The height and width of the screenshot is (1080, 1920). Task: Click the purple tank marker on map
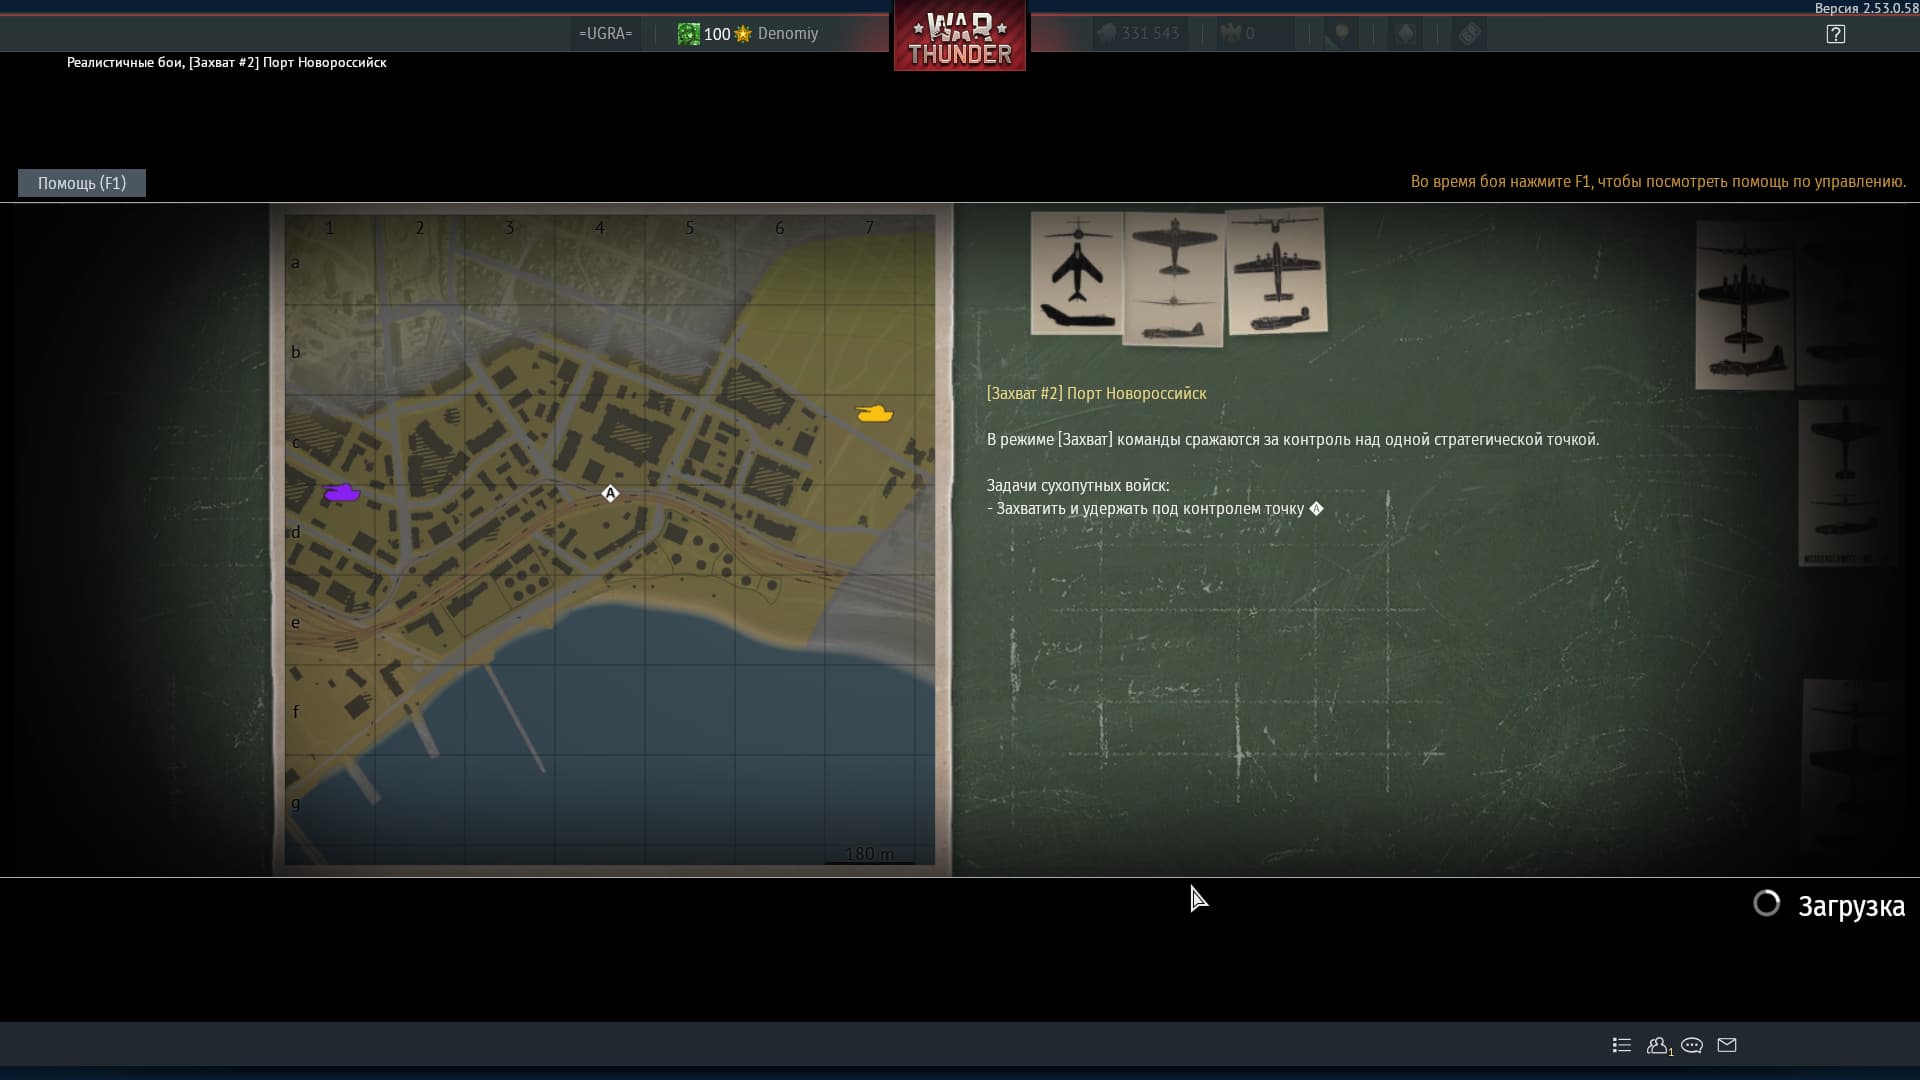tap(342, 493)
